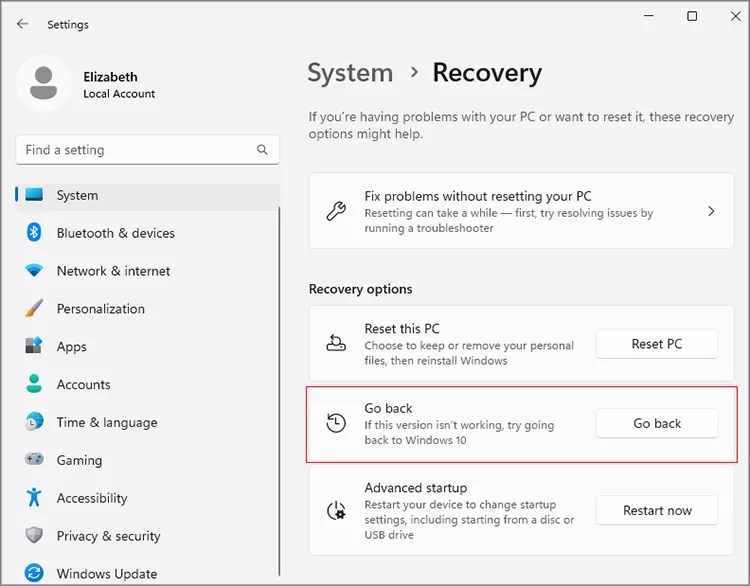Viewport: 750px width, 586px height.
Task: Maximize the Settings window
Action: [x=692, y=16]
